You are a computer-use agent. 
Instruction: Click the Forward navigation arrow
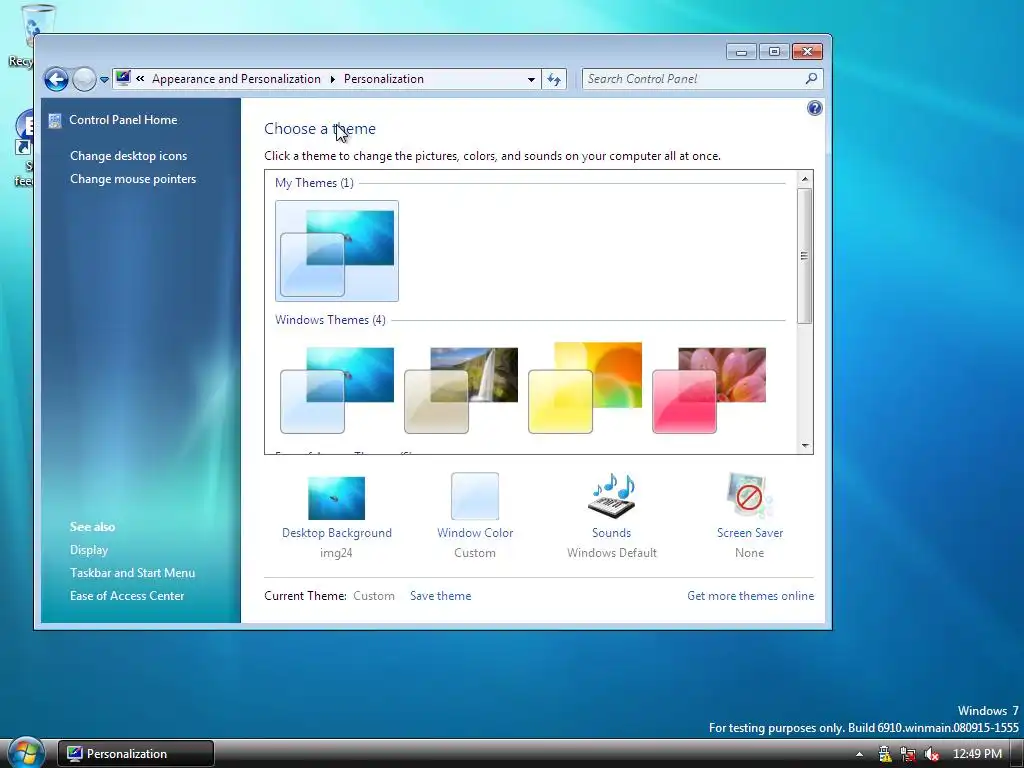pyautogui.click(x=84, y=80)
